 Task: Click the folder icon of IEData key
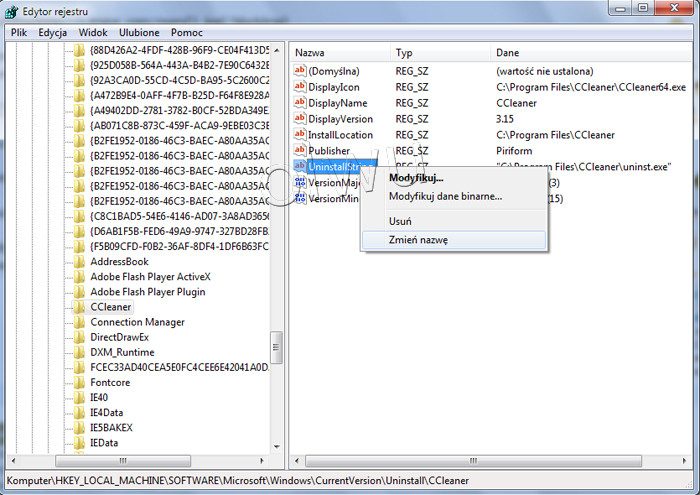click(x=79, y=443)
